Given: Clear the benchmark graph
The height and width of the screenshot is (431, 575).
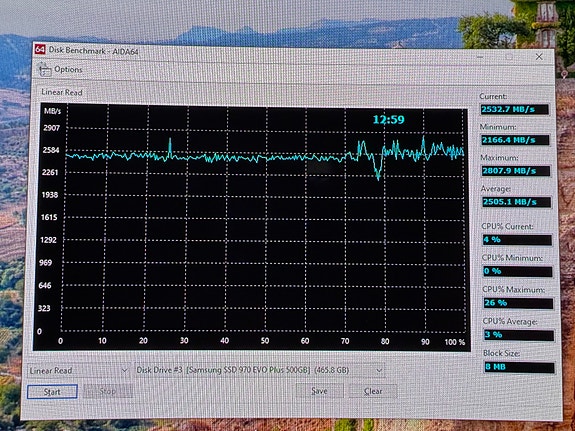Looking at the screenshot, I should [373, 391].
